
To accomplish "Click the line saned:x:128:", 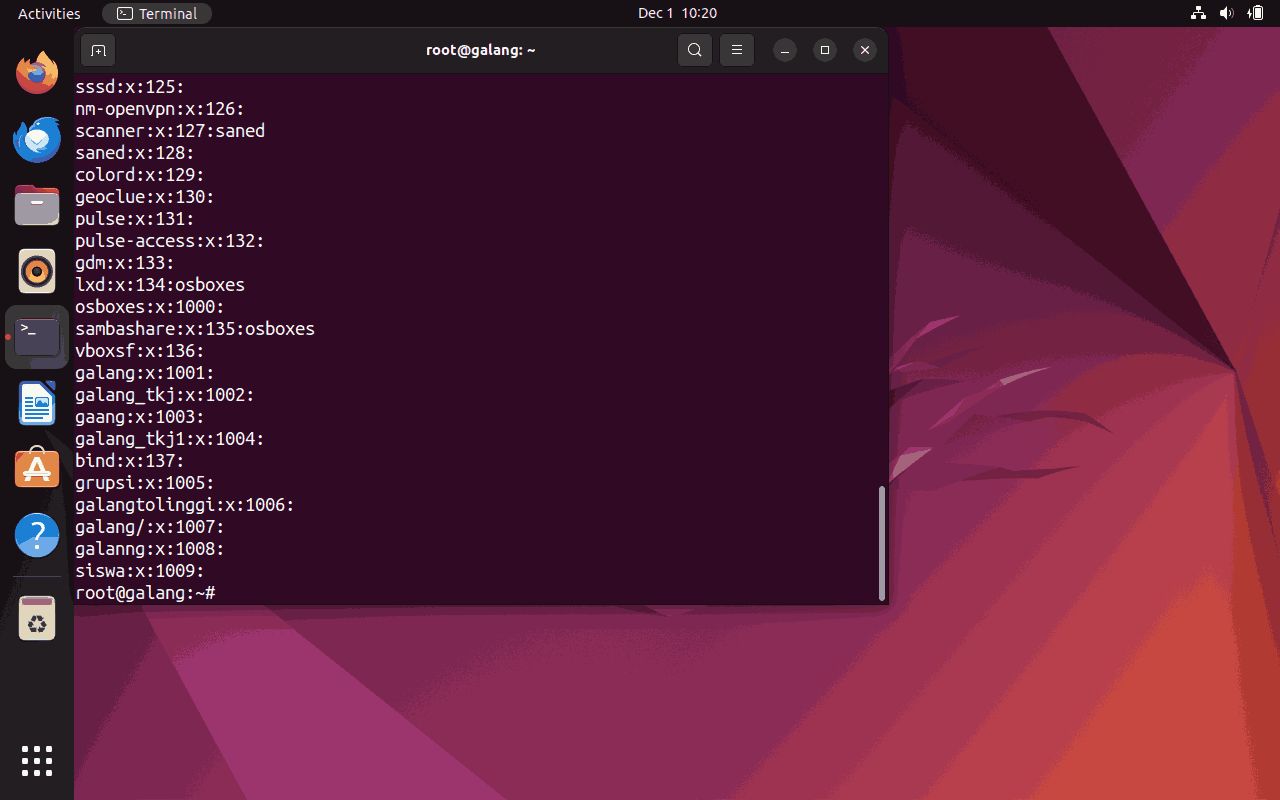I will click(135, 153).
